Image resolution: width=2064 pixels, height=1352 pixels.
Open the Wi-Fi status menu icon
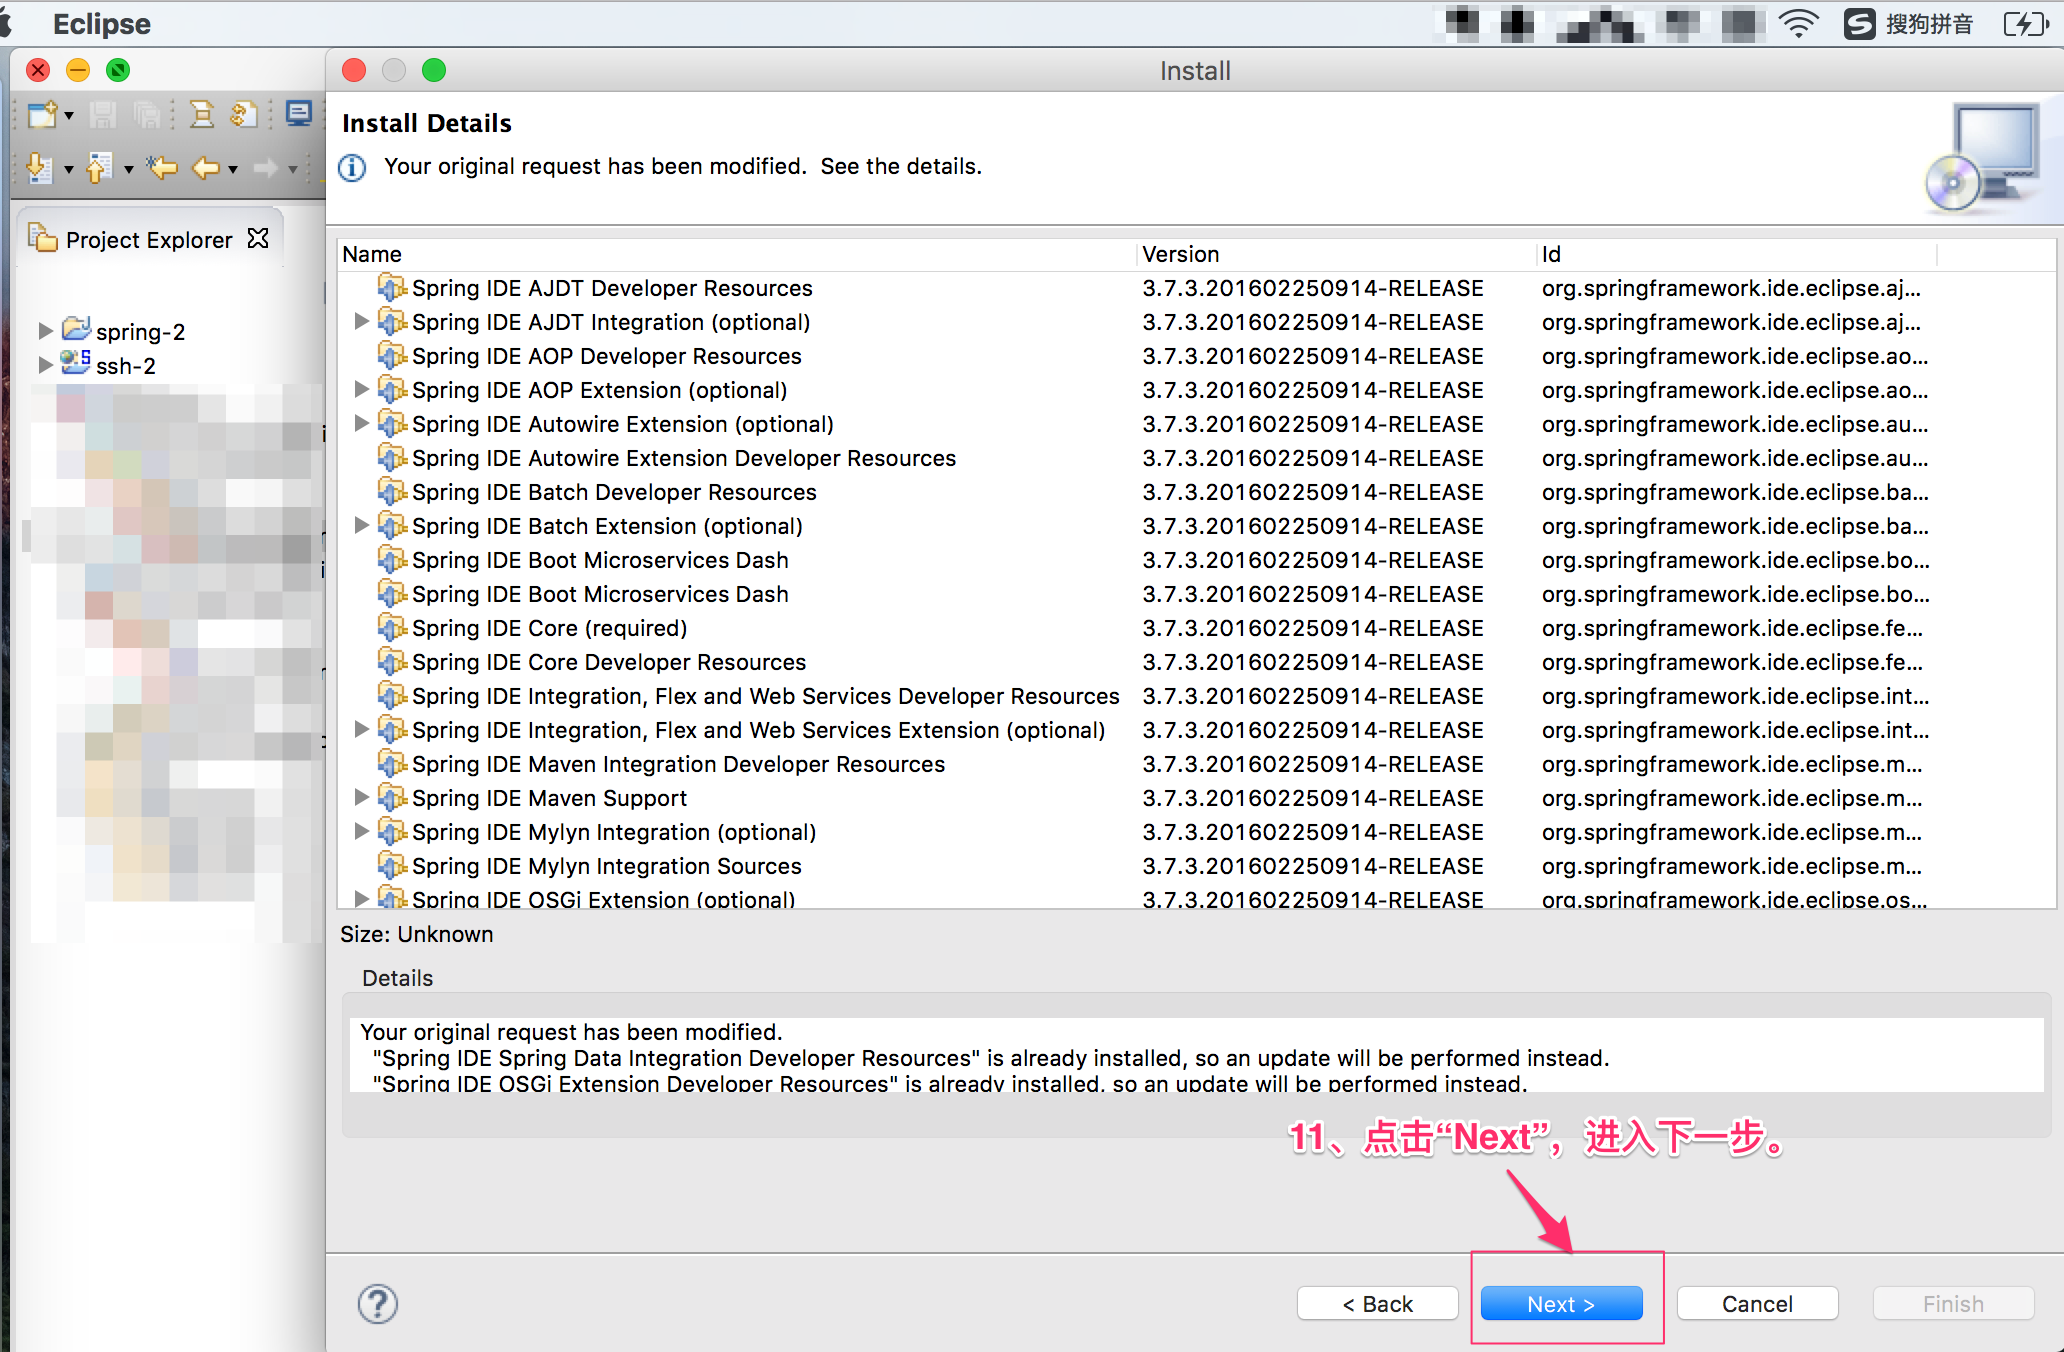tap(1798, 23)
